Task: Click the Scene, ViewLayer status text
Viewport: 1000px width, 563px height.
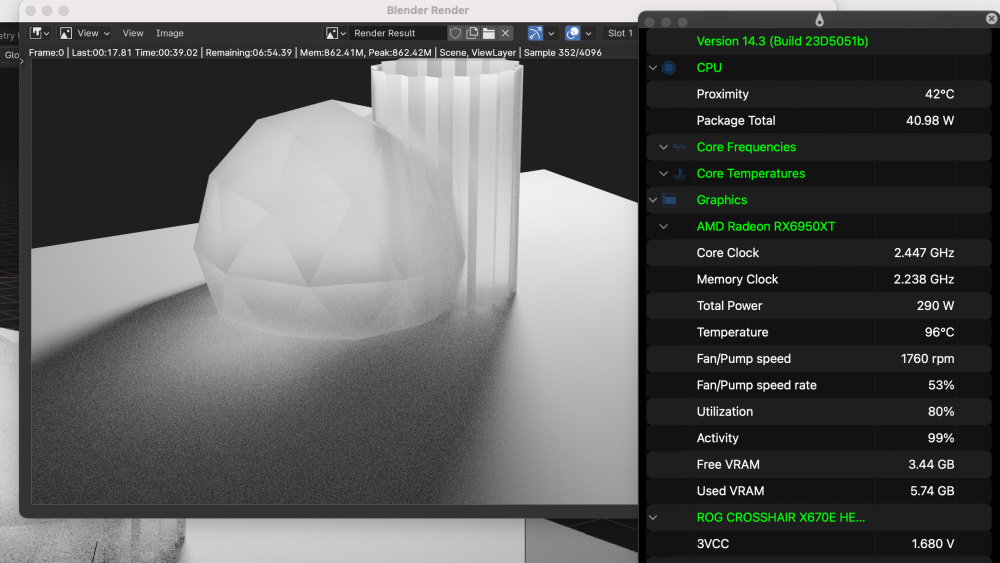Action: coord(478,52)
